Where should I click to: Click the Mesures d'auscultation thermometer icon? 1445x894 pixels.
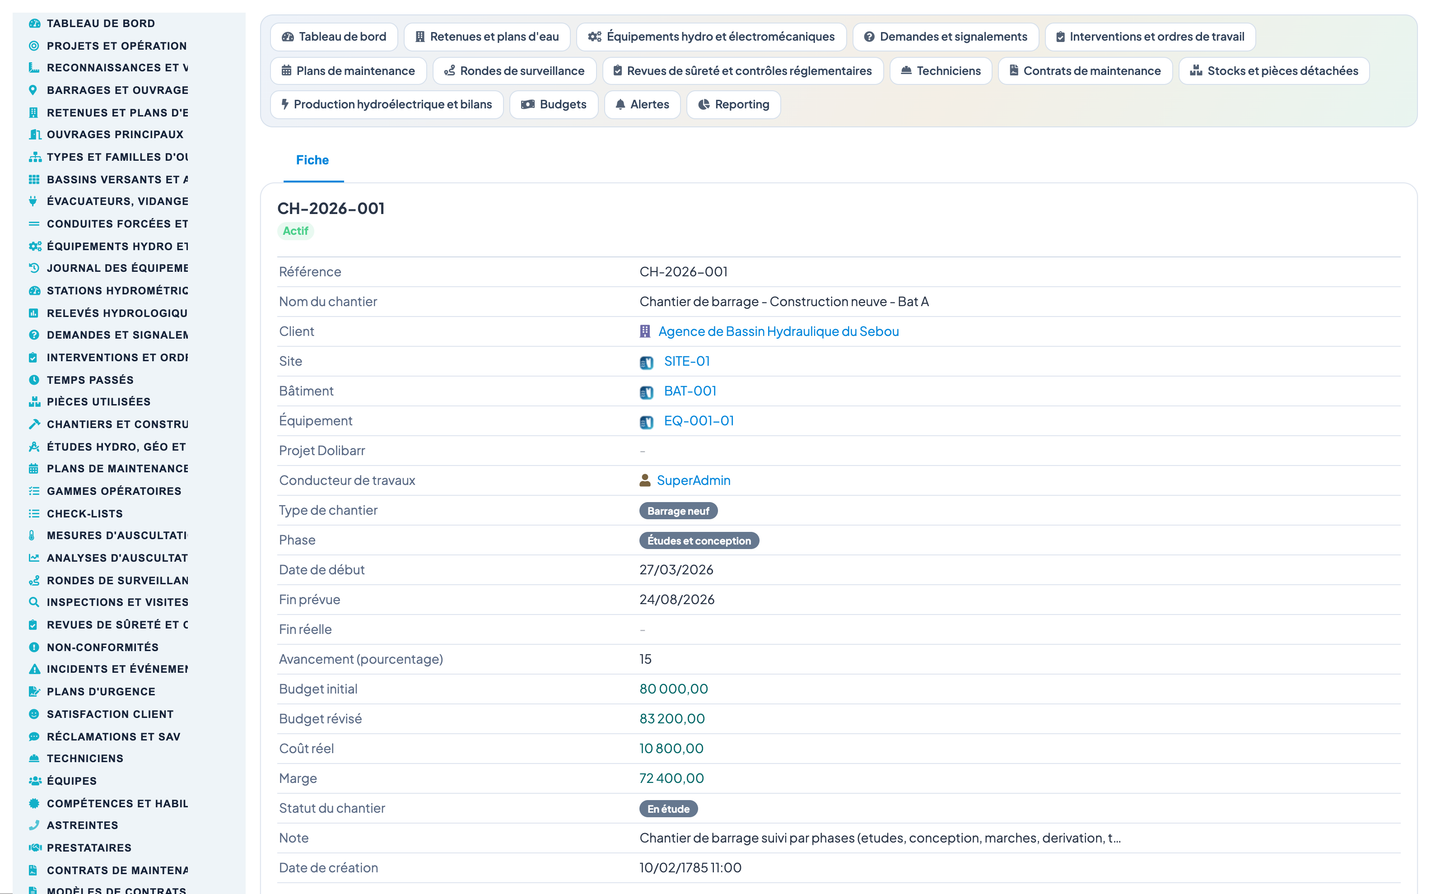(34, 536)
